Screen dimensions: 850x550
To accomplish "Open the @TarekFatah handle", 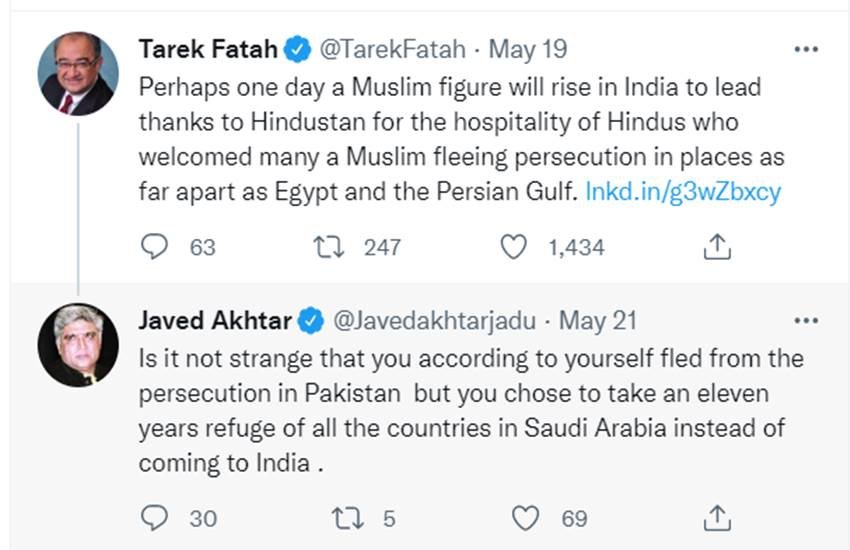I will pyautogui.click(x=392, y=49).
